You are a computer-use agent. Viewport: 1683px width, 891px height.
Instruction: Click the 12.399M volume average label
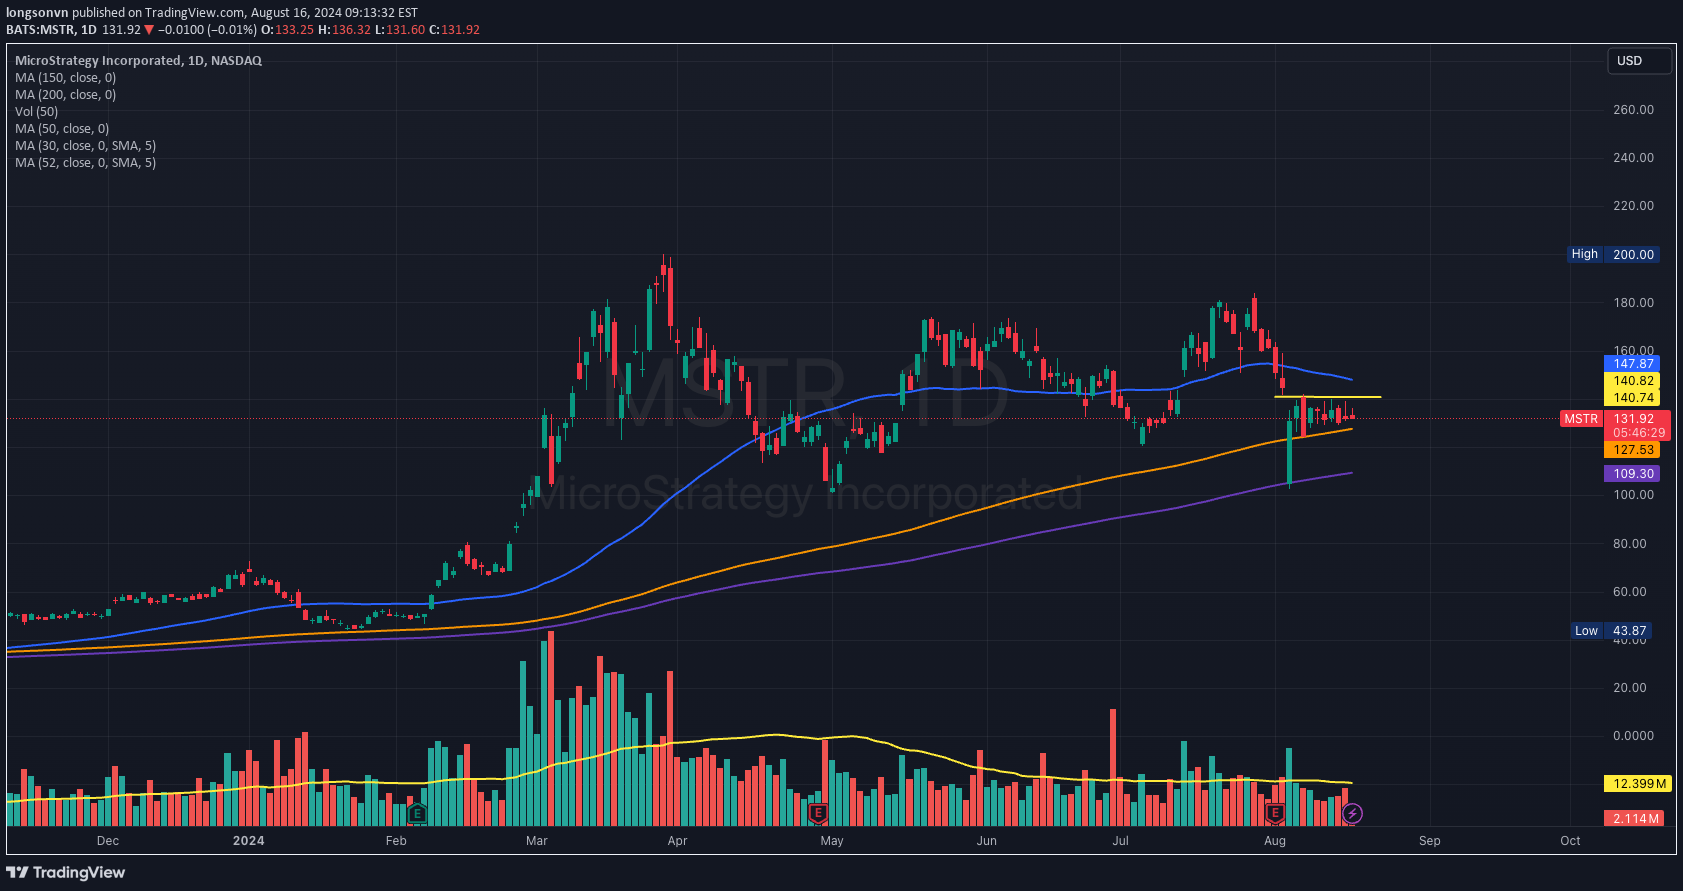1638,784
